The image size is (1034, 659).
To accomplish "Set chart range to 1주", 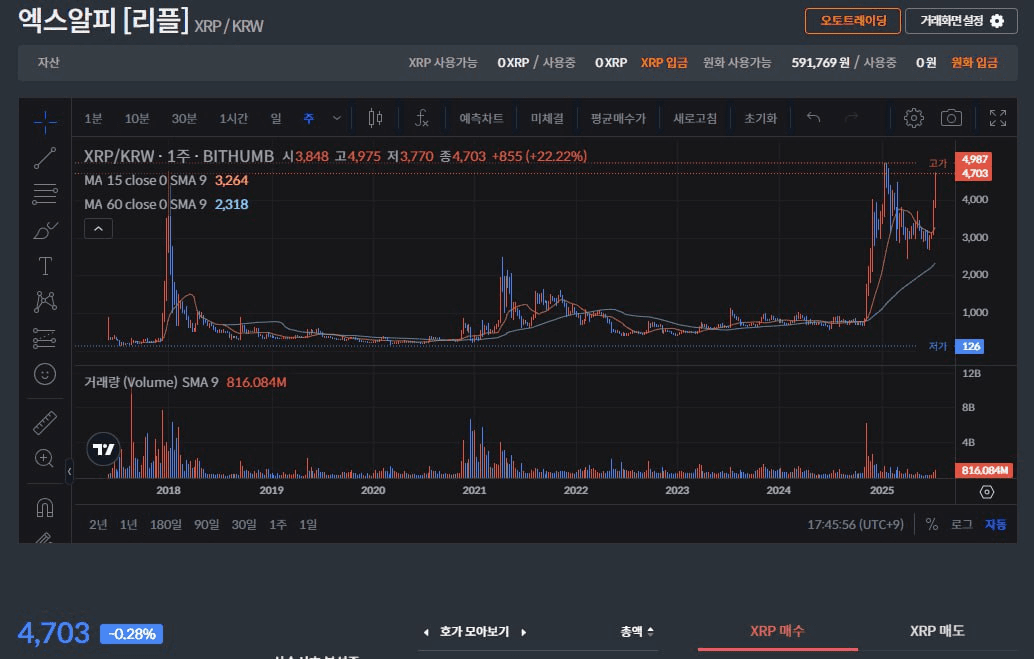I will point(278,524).
